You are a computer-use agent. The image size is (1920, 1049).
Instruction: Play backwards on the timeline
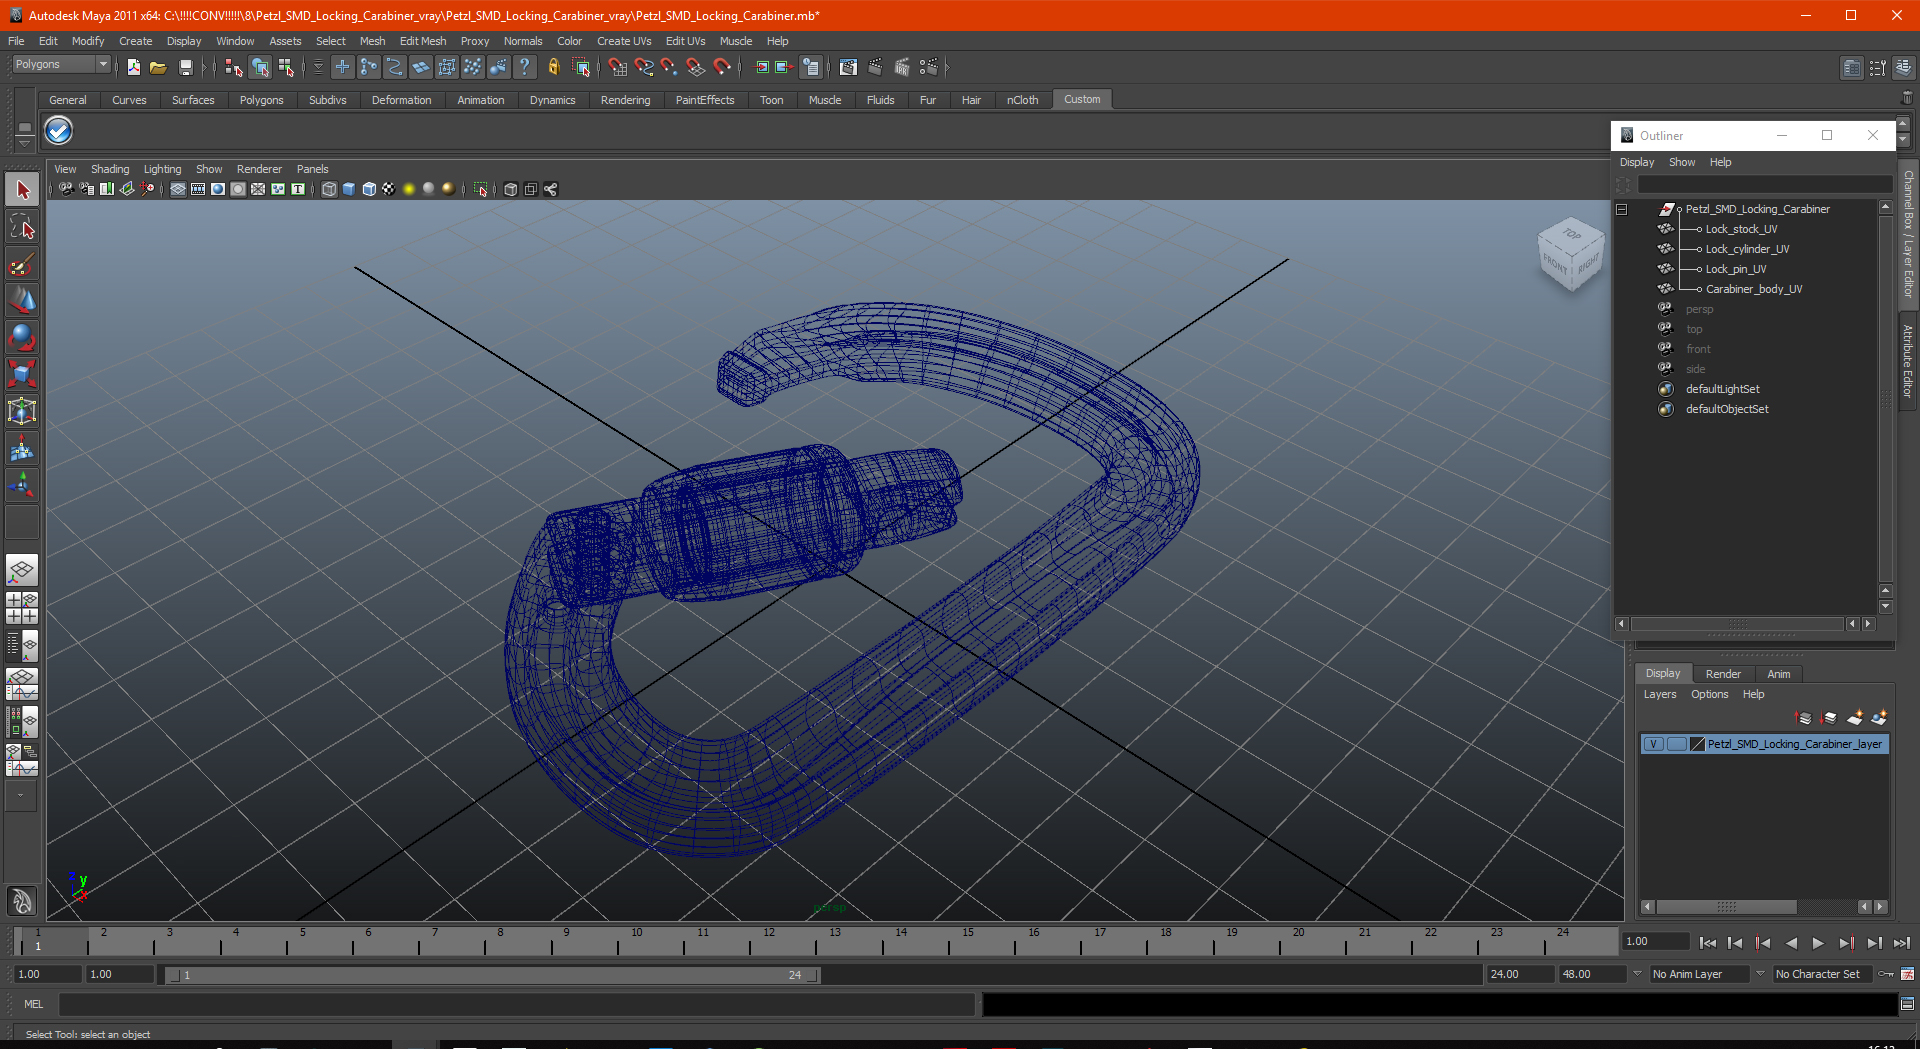1791,943
